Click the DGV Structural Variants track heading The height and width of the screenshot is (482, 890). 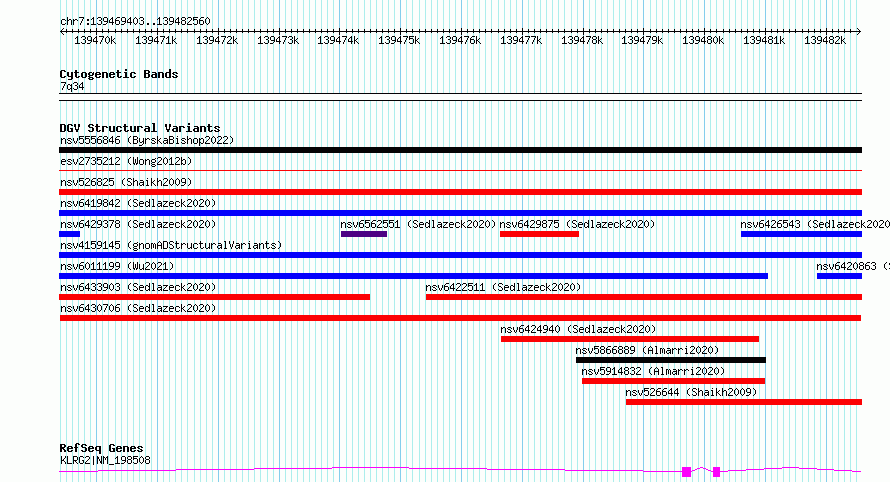140,128
